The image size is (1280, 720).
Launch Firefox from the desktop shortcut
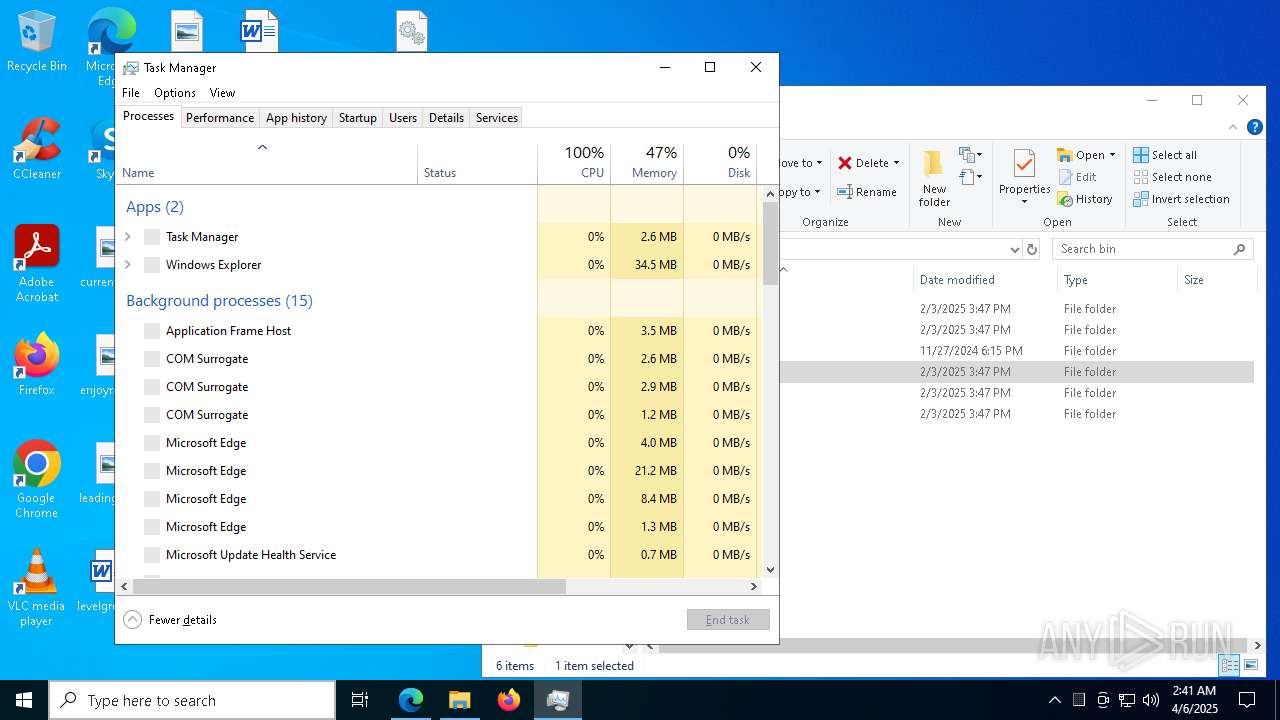[36, 364]
